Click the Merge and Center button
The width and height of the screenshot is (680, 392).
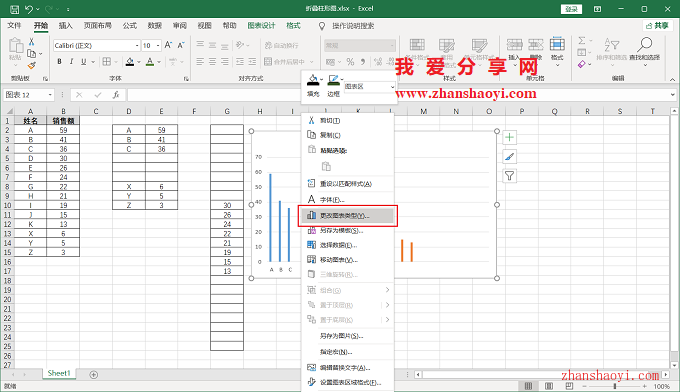(x=284, y=62)
